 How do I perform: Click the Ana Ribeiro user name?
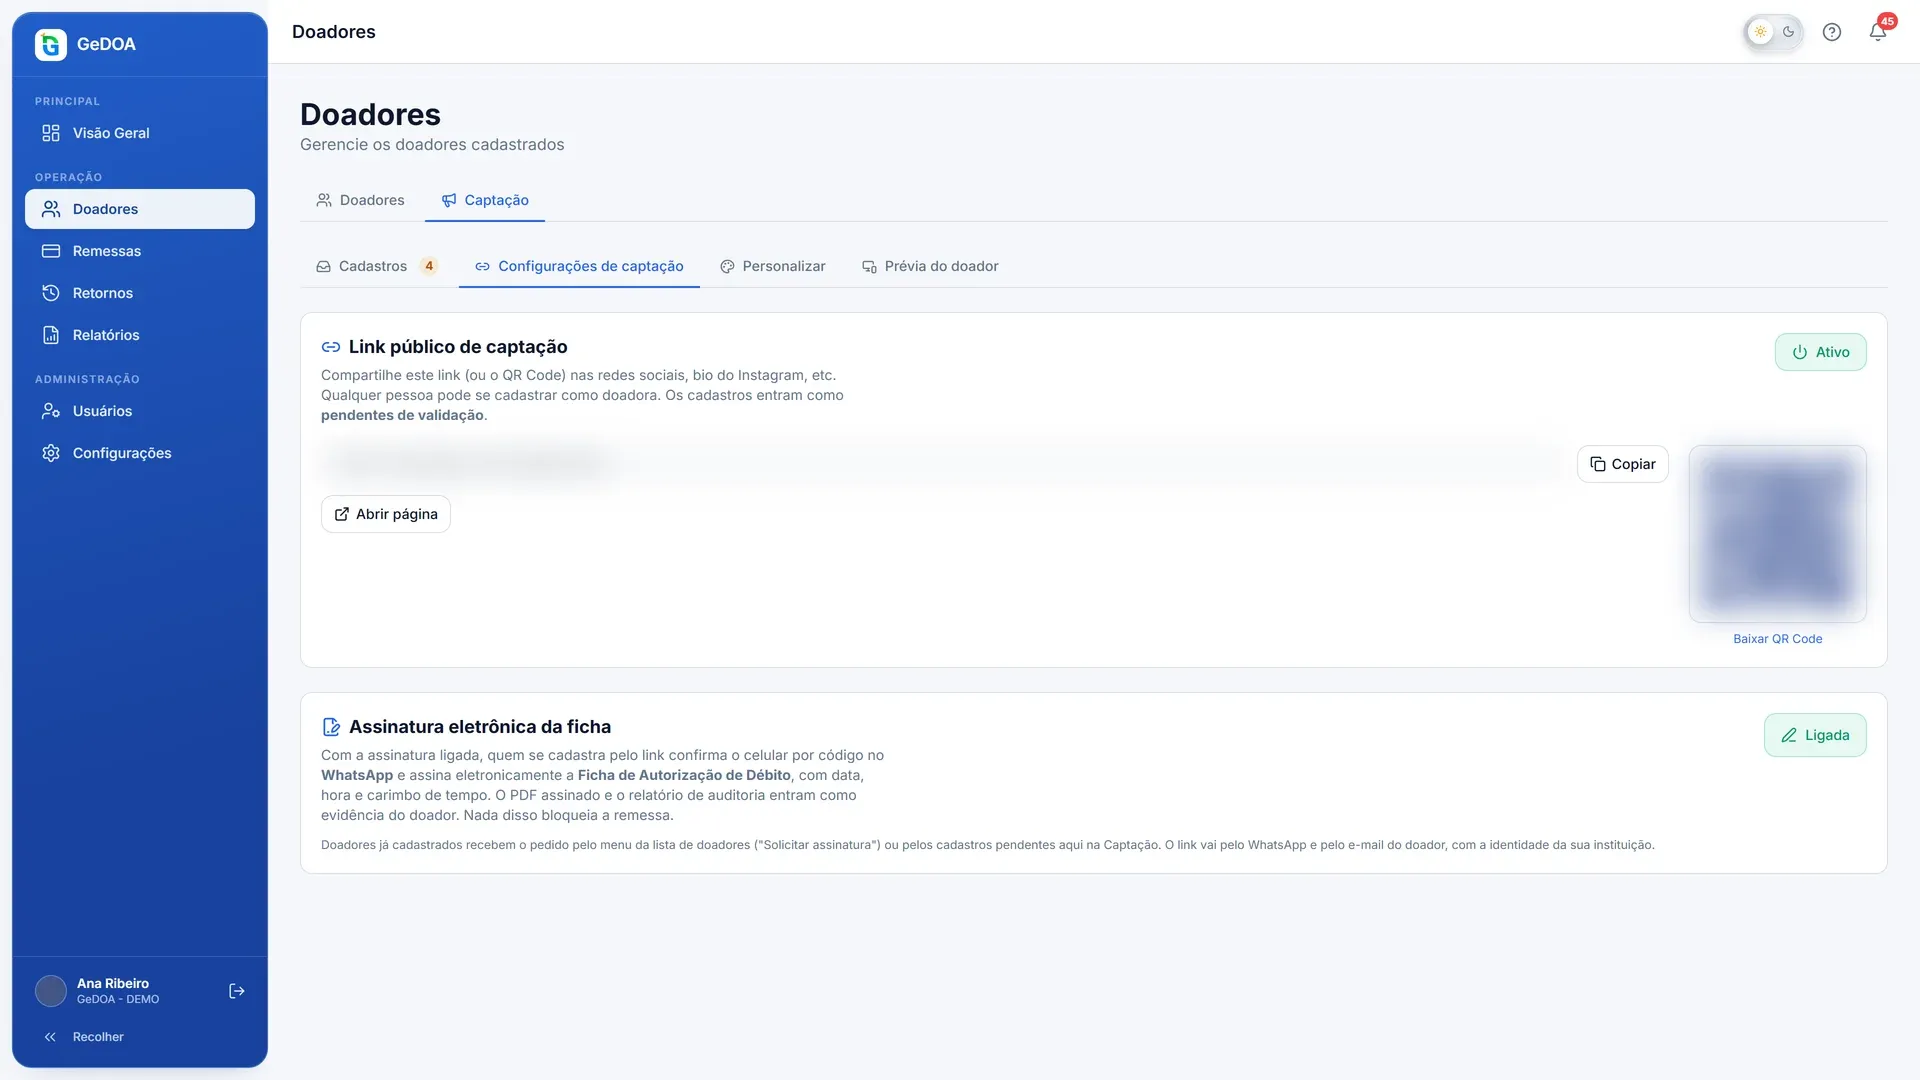(113, 983)
